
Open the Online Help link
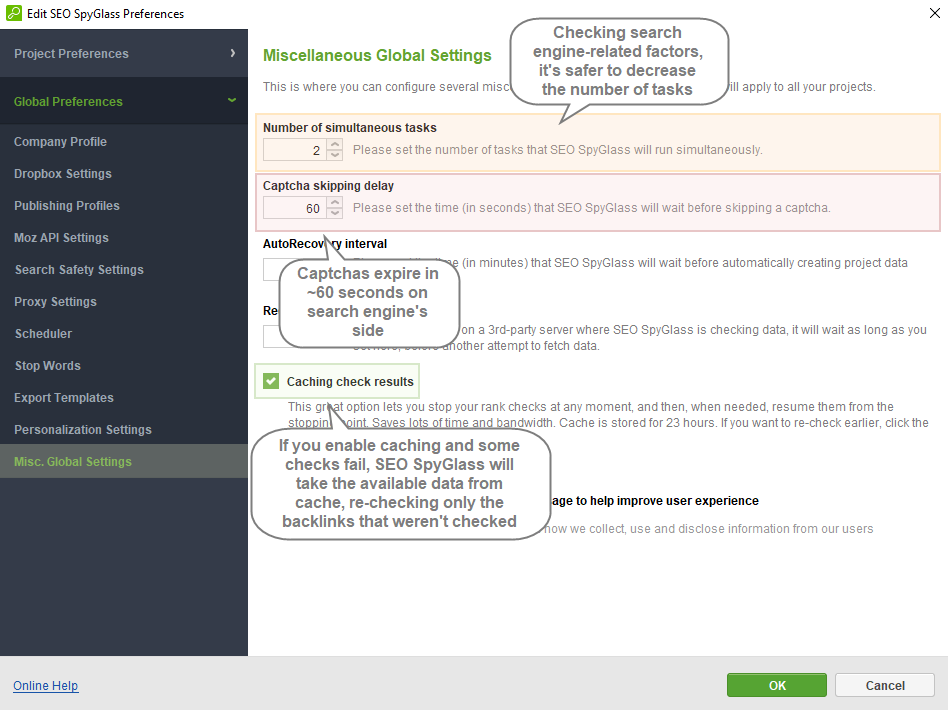[45, 685]
